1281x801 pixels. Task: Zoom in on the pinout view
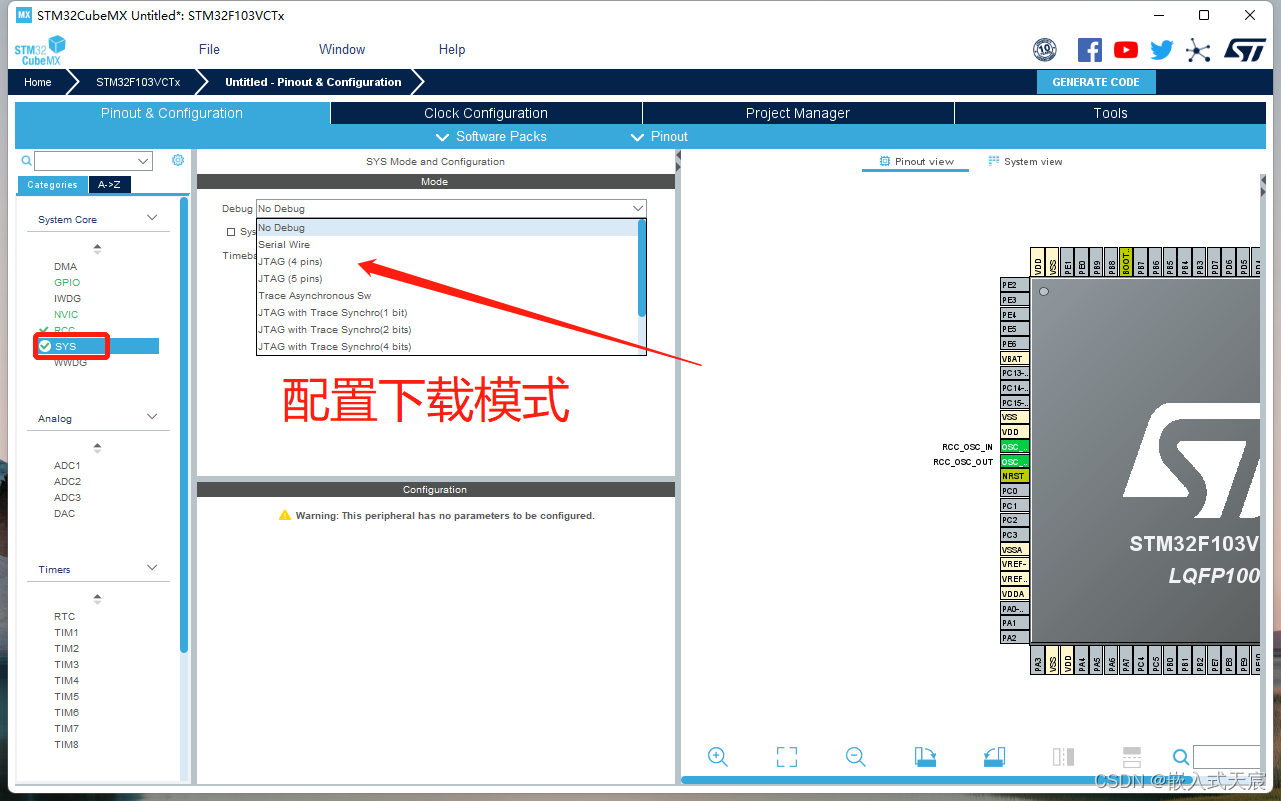[x=717, y=757]
